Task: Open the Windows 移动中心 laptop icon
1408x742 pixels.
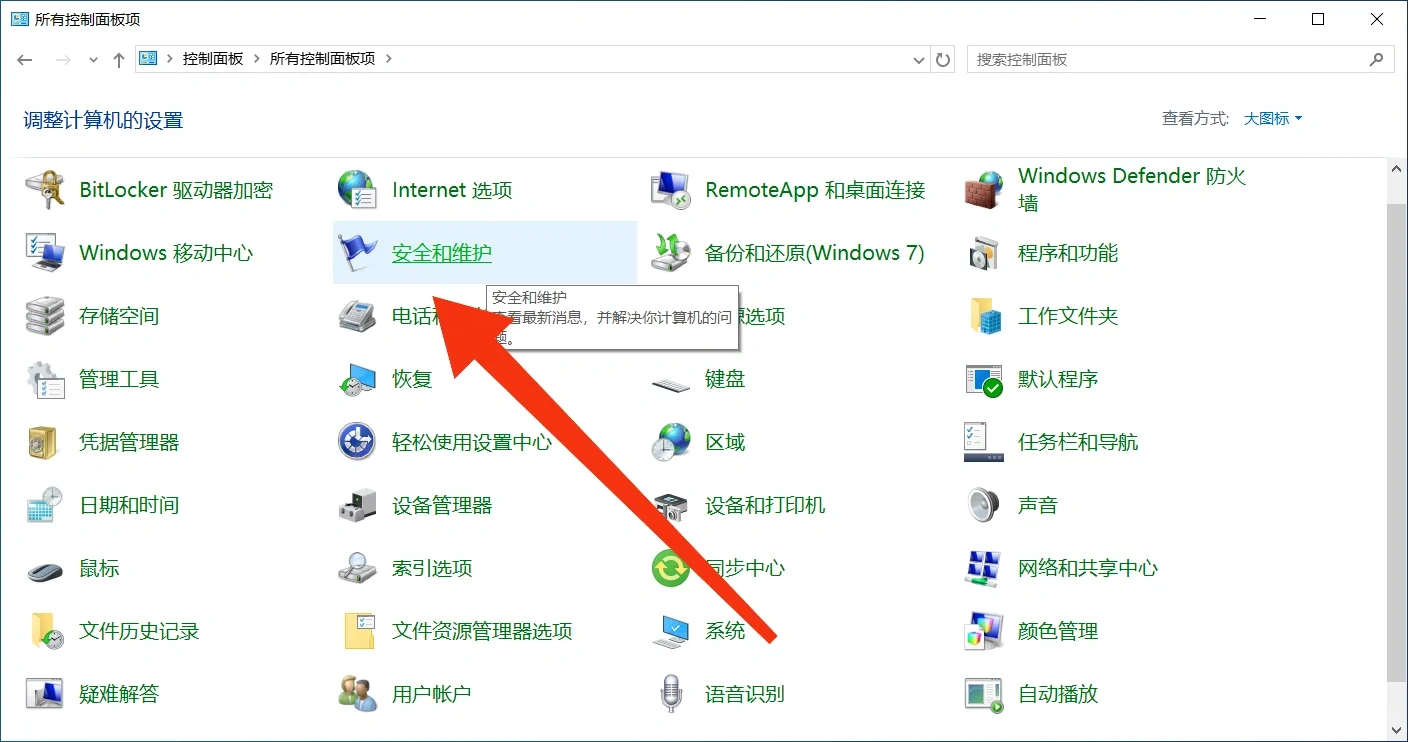Action: pyautogui.click(x=45, y=253)
